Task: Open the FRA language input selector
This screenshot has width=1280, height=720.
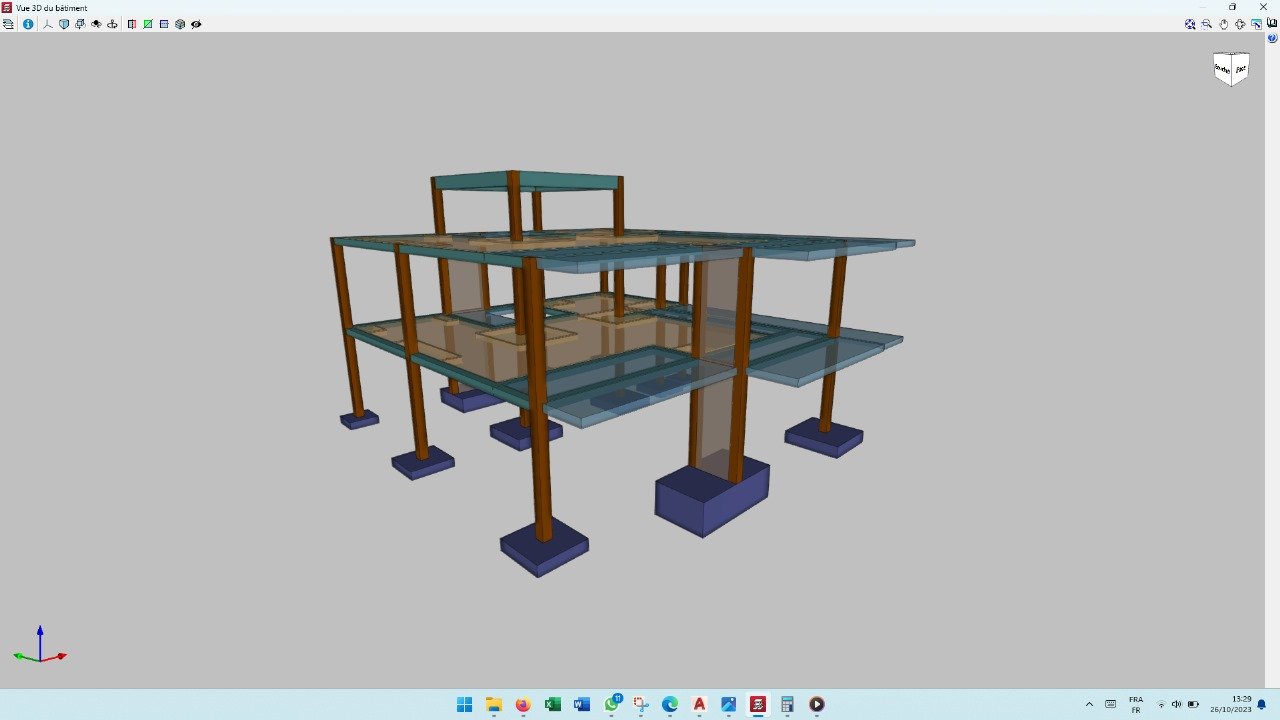Action: pos(1136,704)
